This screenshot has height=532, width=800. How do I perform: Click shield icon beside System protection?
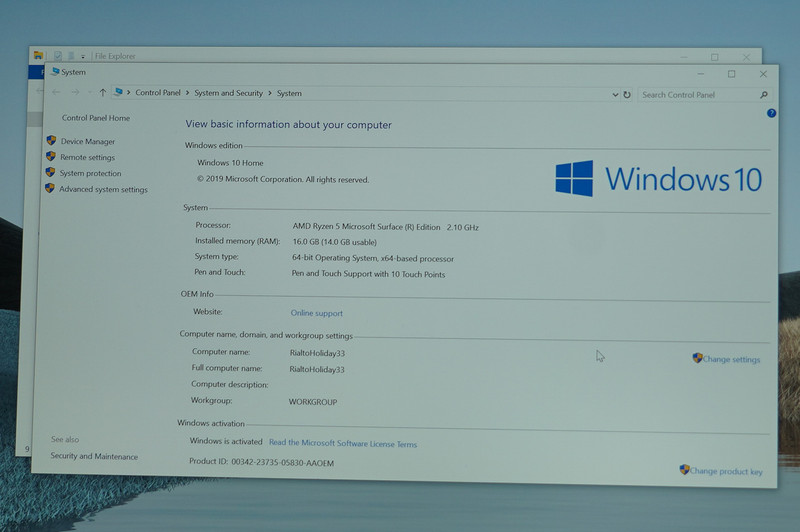[50, 172]
